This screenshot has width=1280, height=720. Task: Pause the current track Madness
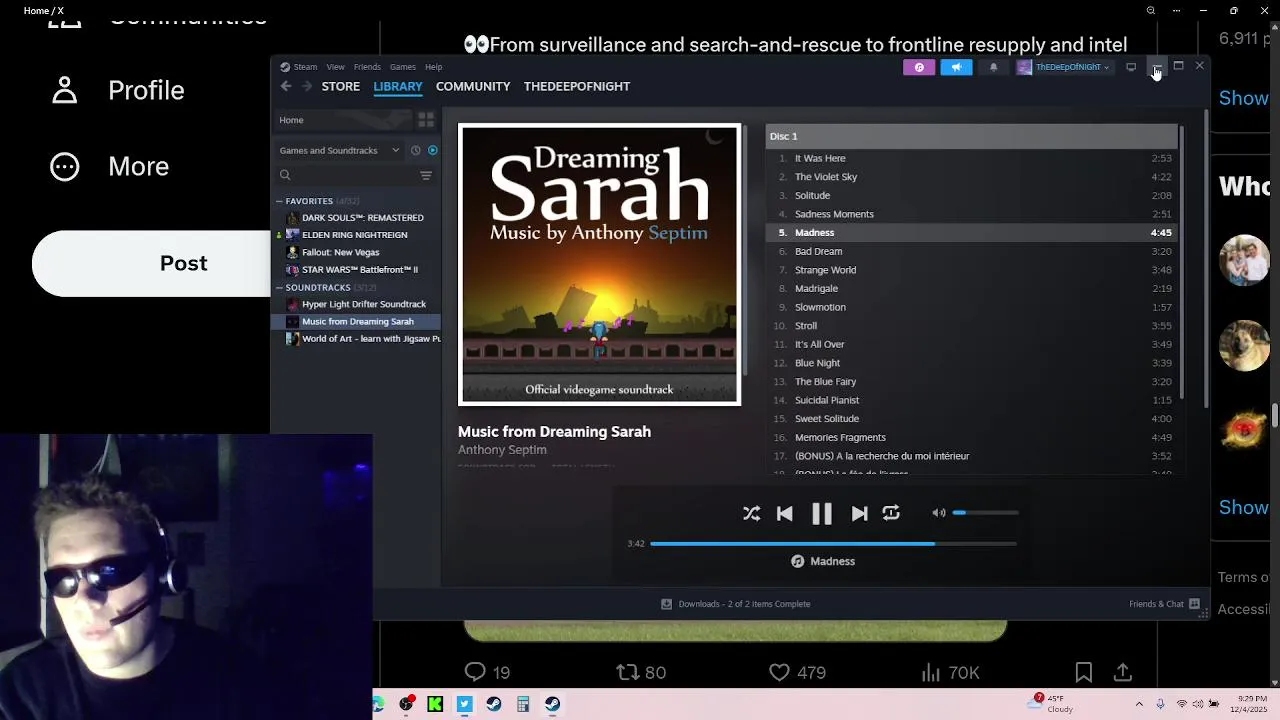(x=821, y=513)
